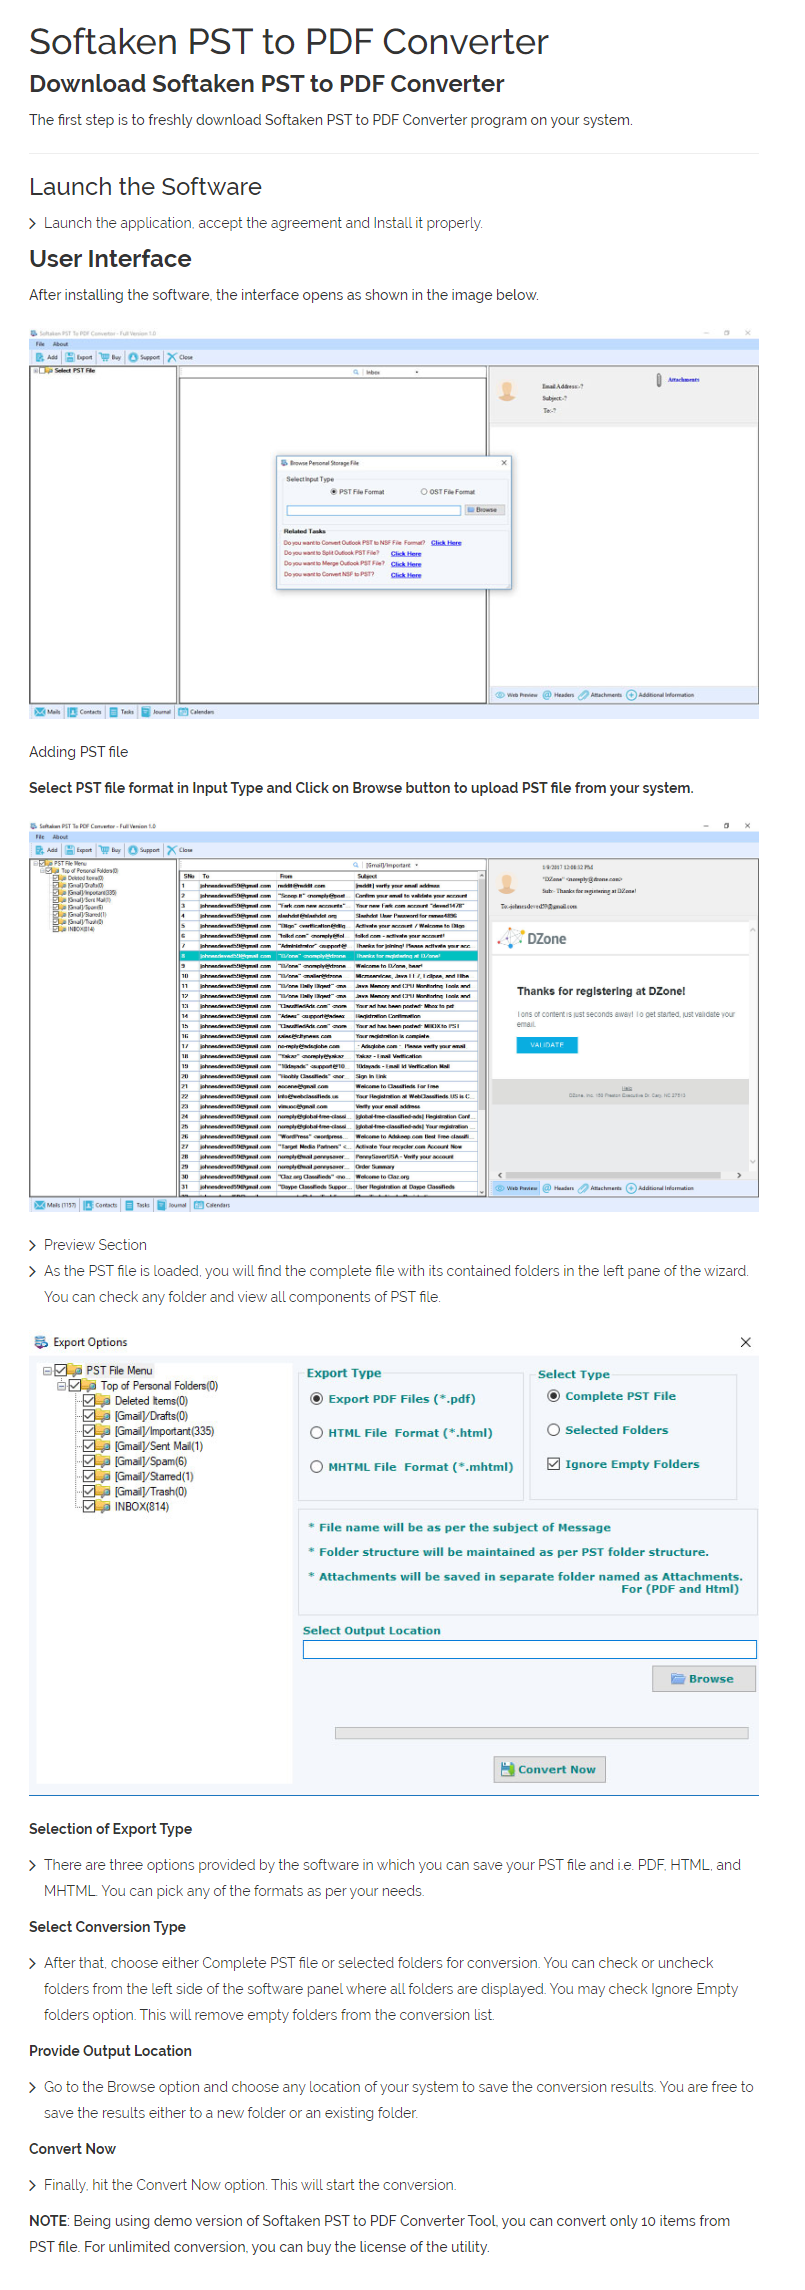The width and height of the screenshot is (805, 2290).
Task: Click the VALIDATE button in DZone email
Action: click(547, 1044)
